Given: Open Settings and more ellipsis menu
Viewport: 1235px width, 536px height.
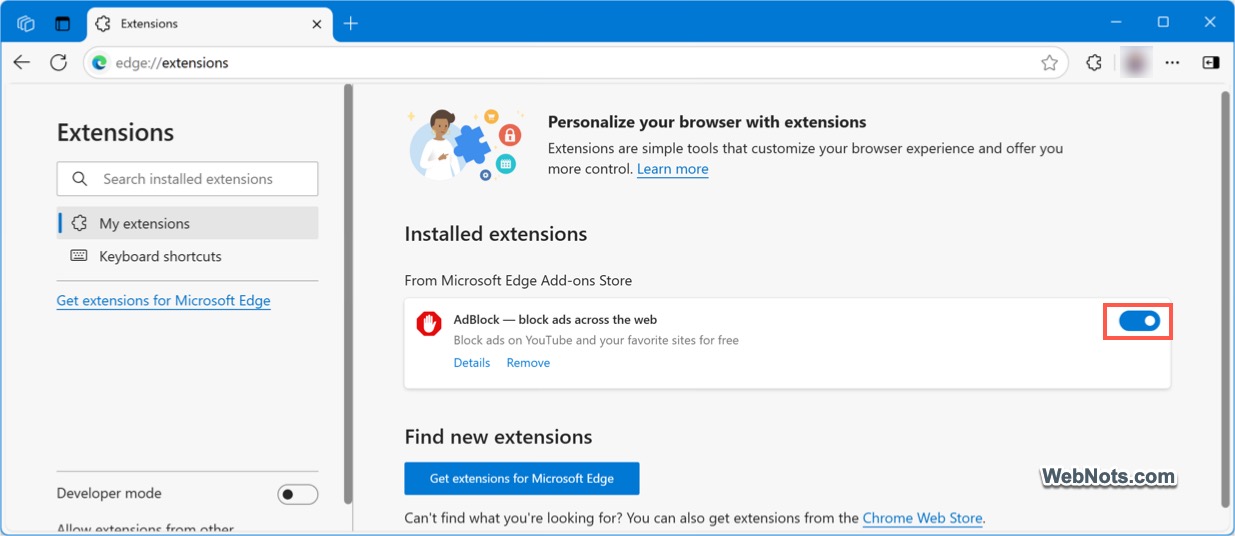Looking at the screenshot, I should [x=1173, y=62].
